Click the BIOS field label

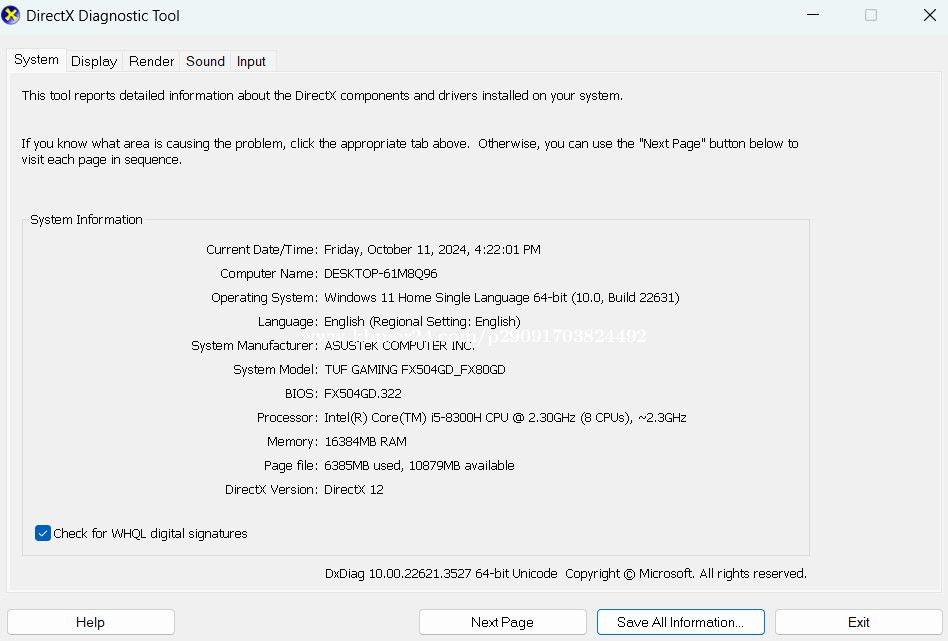pyautogui.click(x=302, y=394)
